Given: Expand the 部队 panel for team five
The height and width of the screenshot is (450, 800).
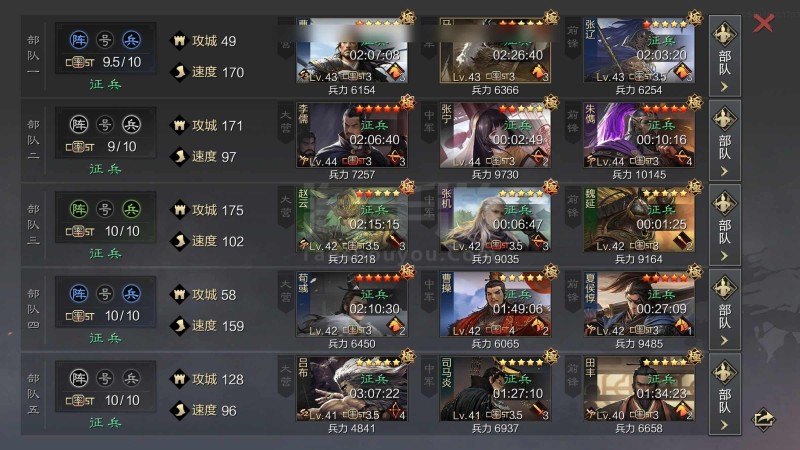Looking at the screenshot, I should click(724, 394).
